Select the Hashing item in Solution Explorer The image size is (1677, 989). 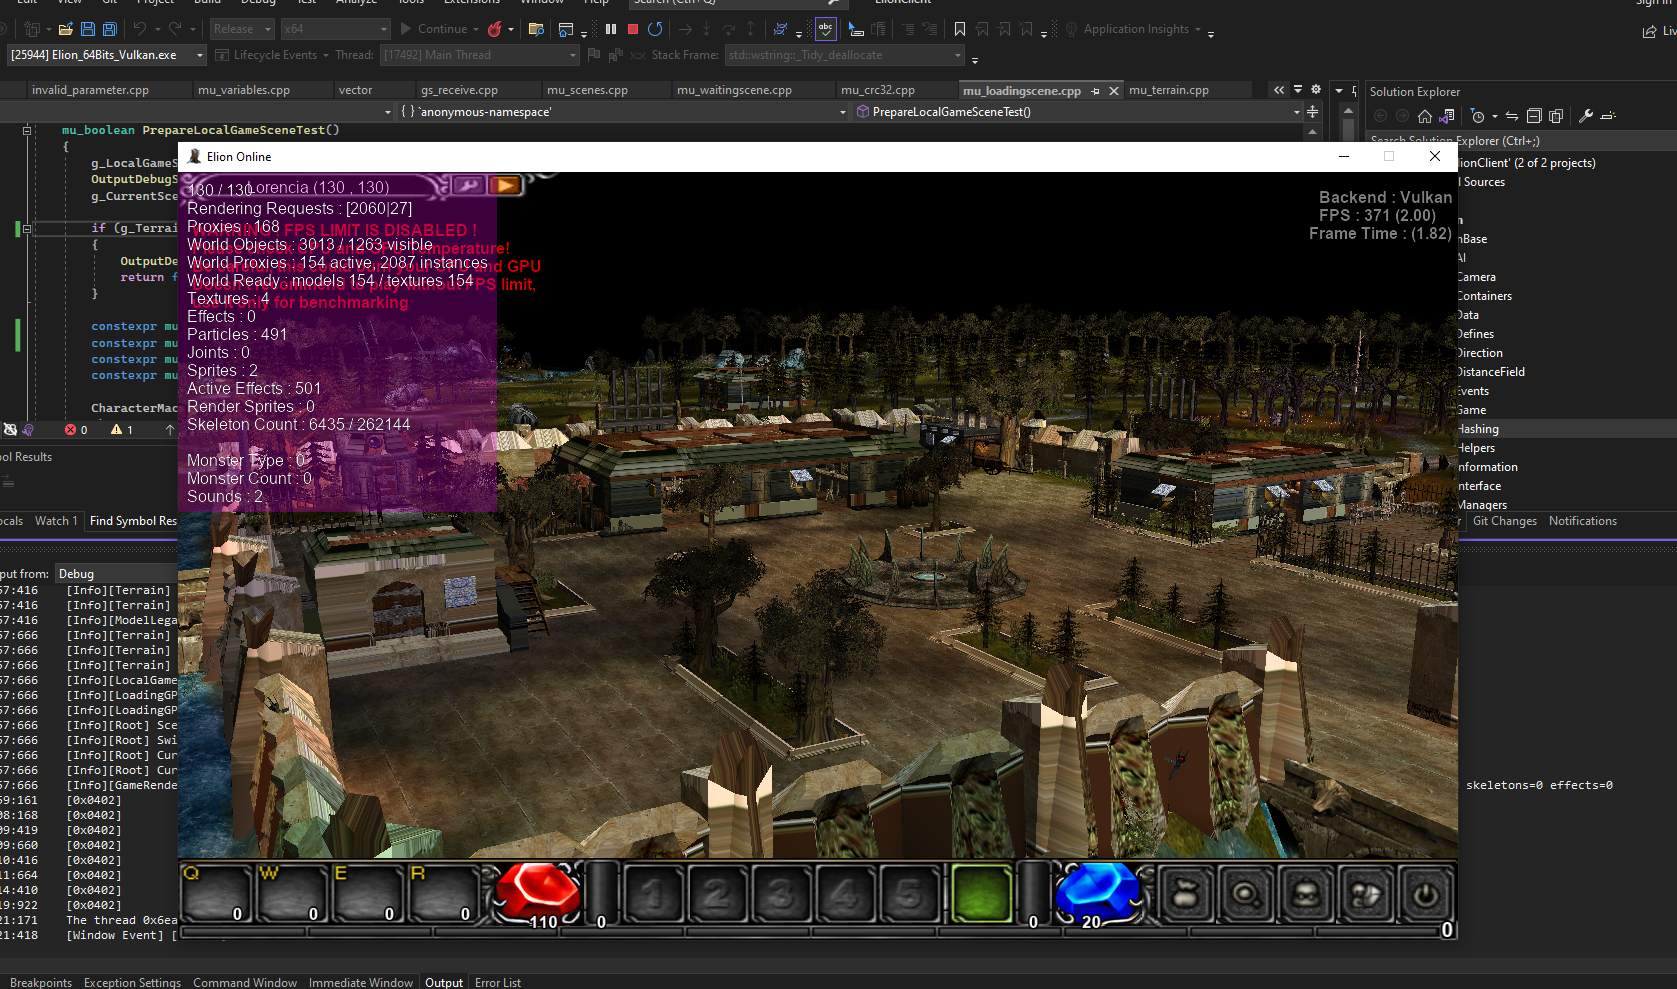tap(1478, 429)
